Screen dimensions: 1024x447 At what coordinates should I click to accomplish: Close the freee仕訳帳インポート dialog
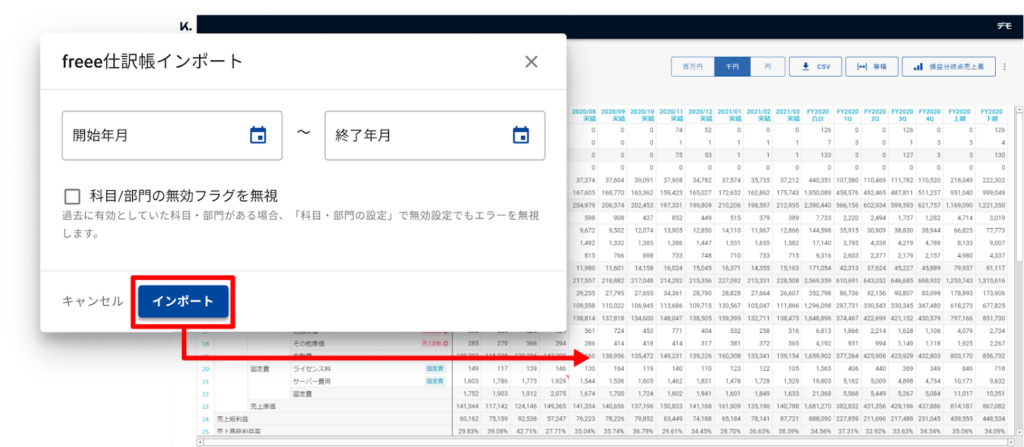click(x=532, y=62)
